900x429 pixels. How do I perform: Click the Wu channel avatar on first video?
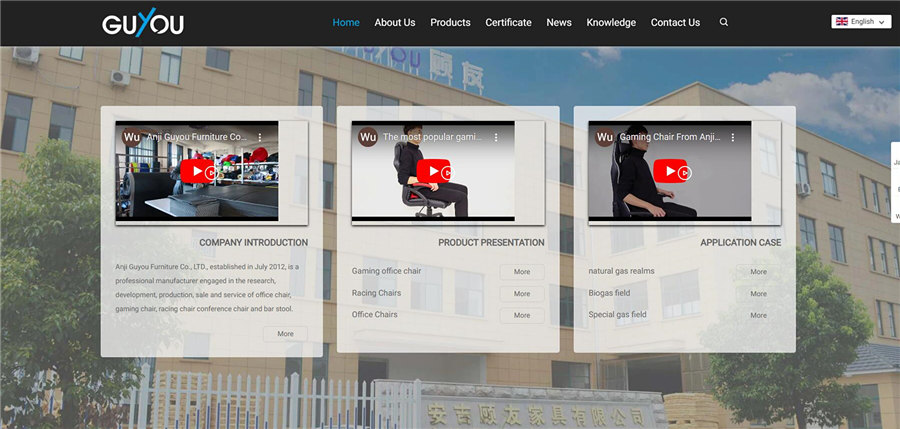coord(131,137)
